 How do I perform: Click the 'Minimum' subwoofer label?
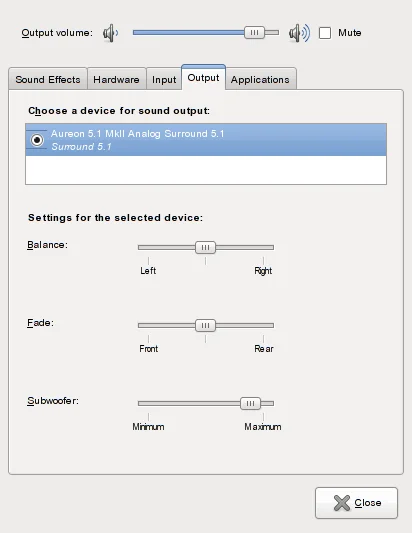(148, 427)
